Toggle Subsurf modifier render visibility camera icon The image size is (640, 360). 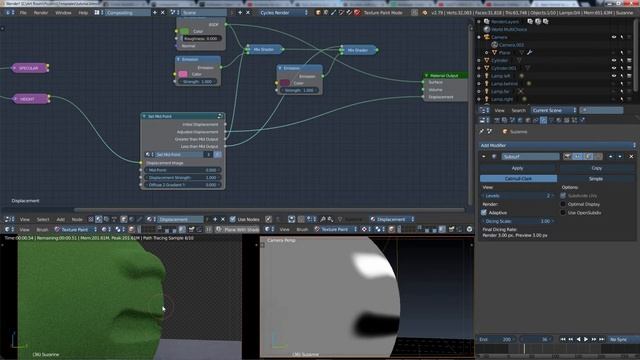(x=567, y=156)
